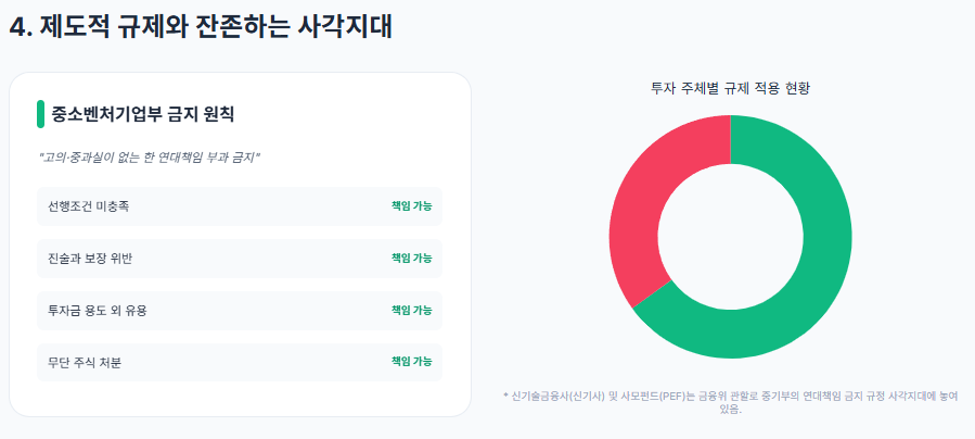
Task: Click 책임 가능 label in 무단 주식 처분 row
Action: pos(412,361)
